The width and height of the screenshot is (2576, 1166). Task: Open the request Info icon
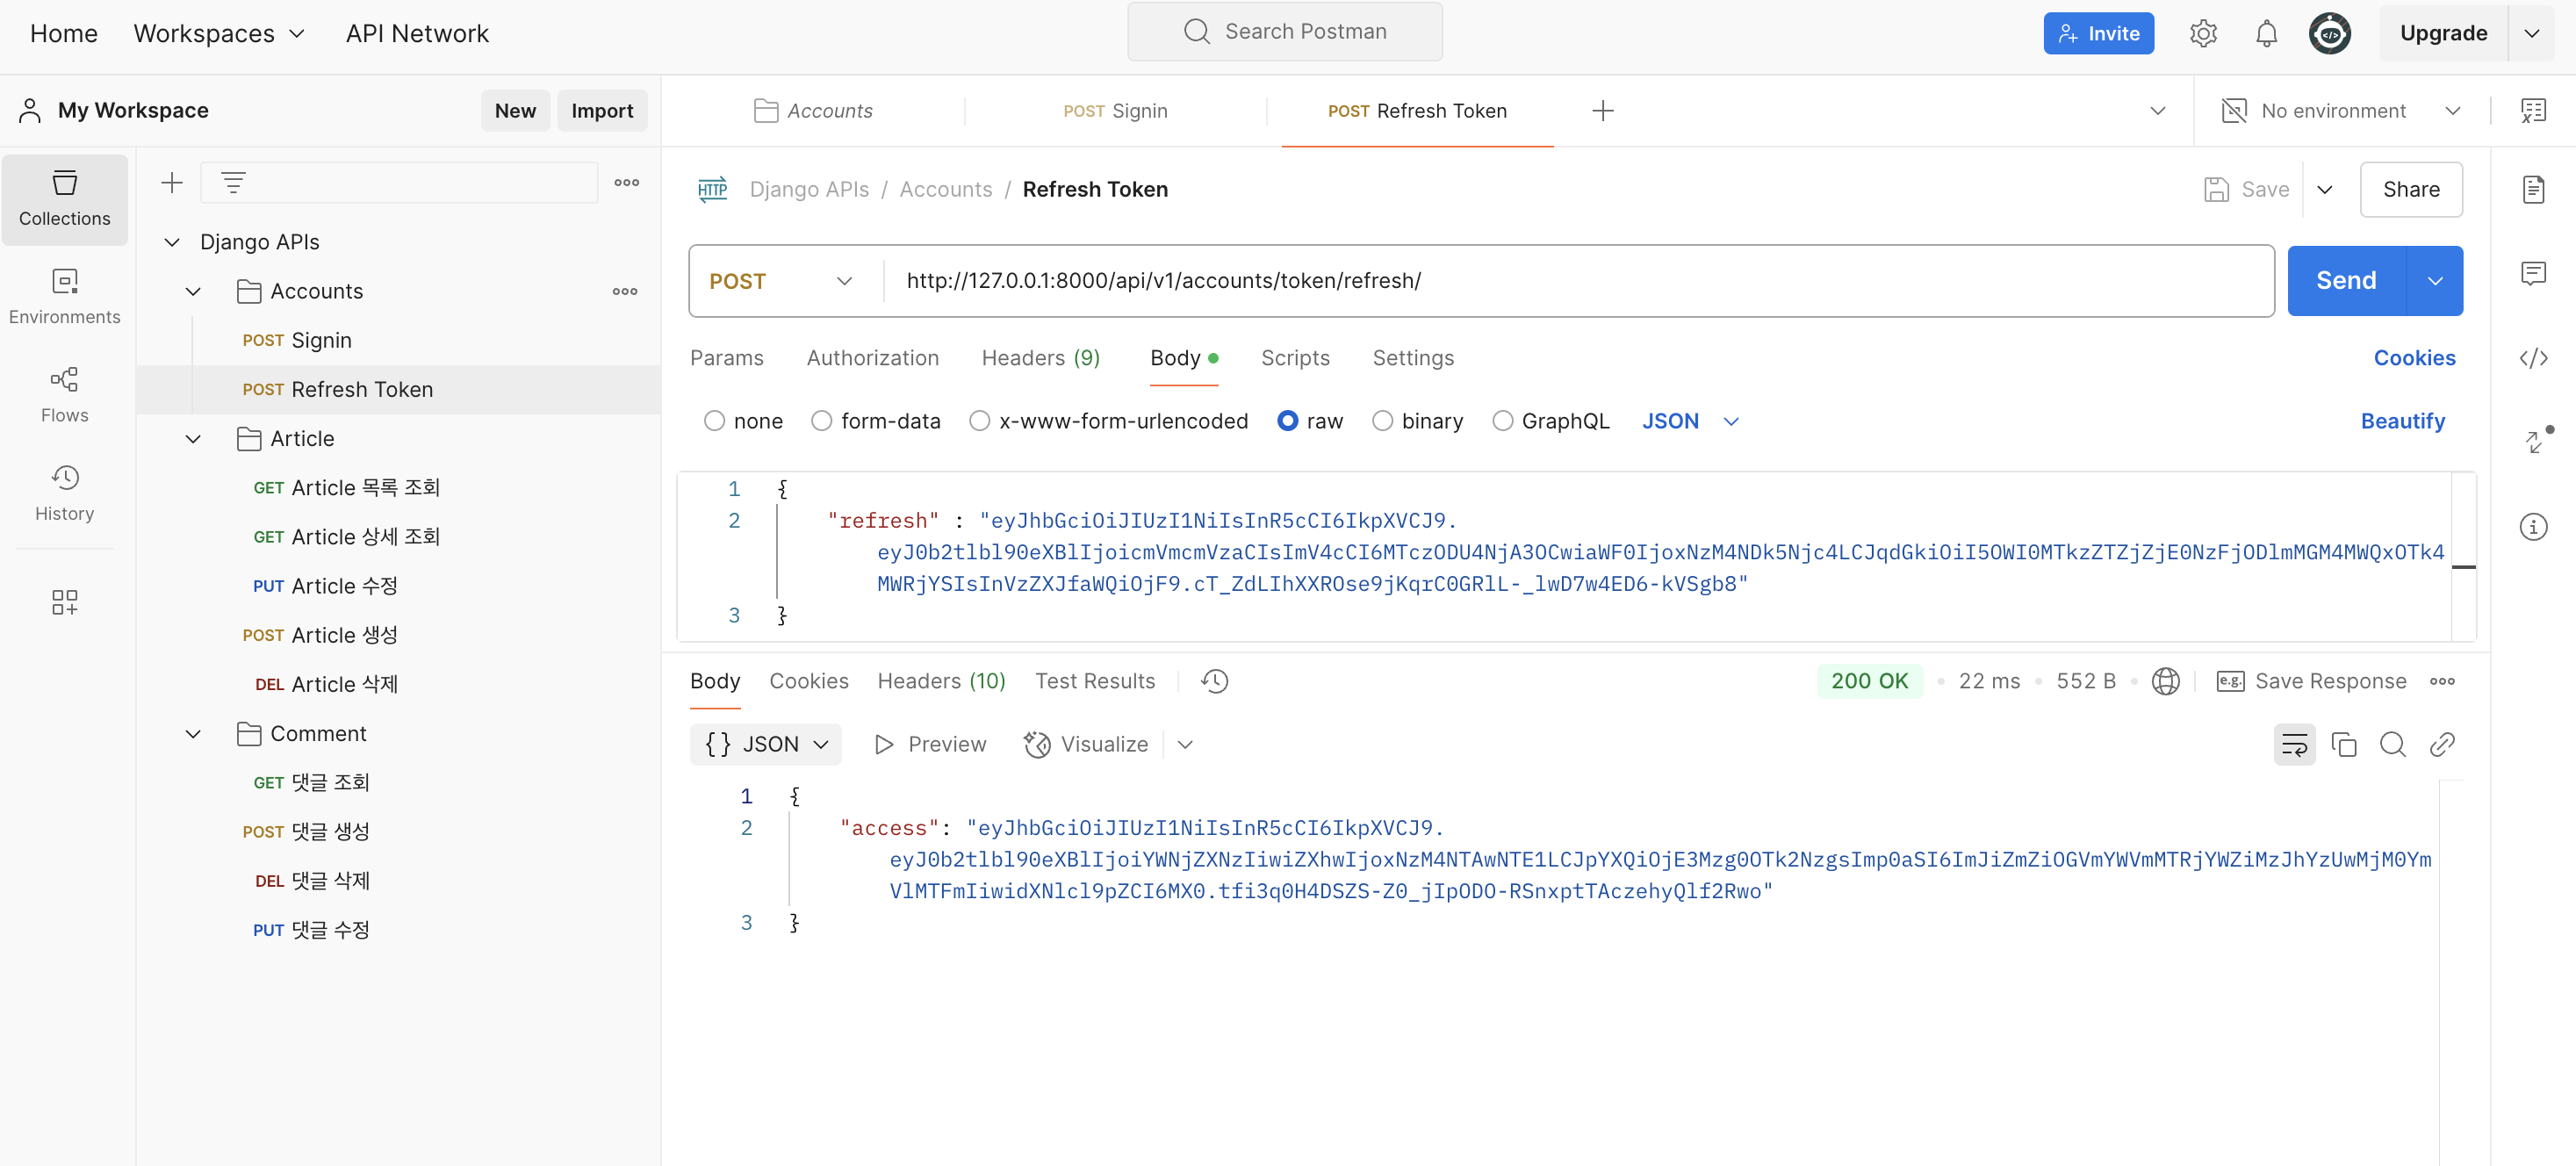pyautogui.click(x=2533, y=527)
